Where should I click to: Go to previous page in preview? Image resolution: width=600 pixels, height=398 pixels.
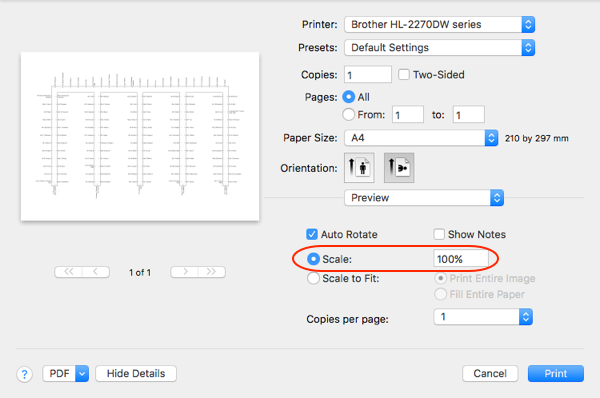96,272
